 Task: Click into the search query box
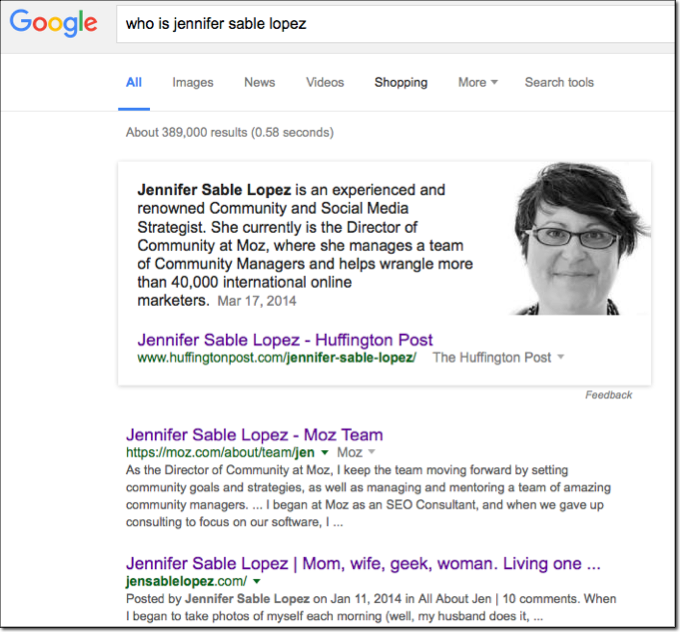pos(390,23)
